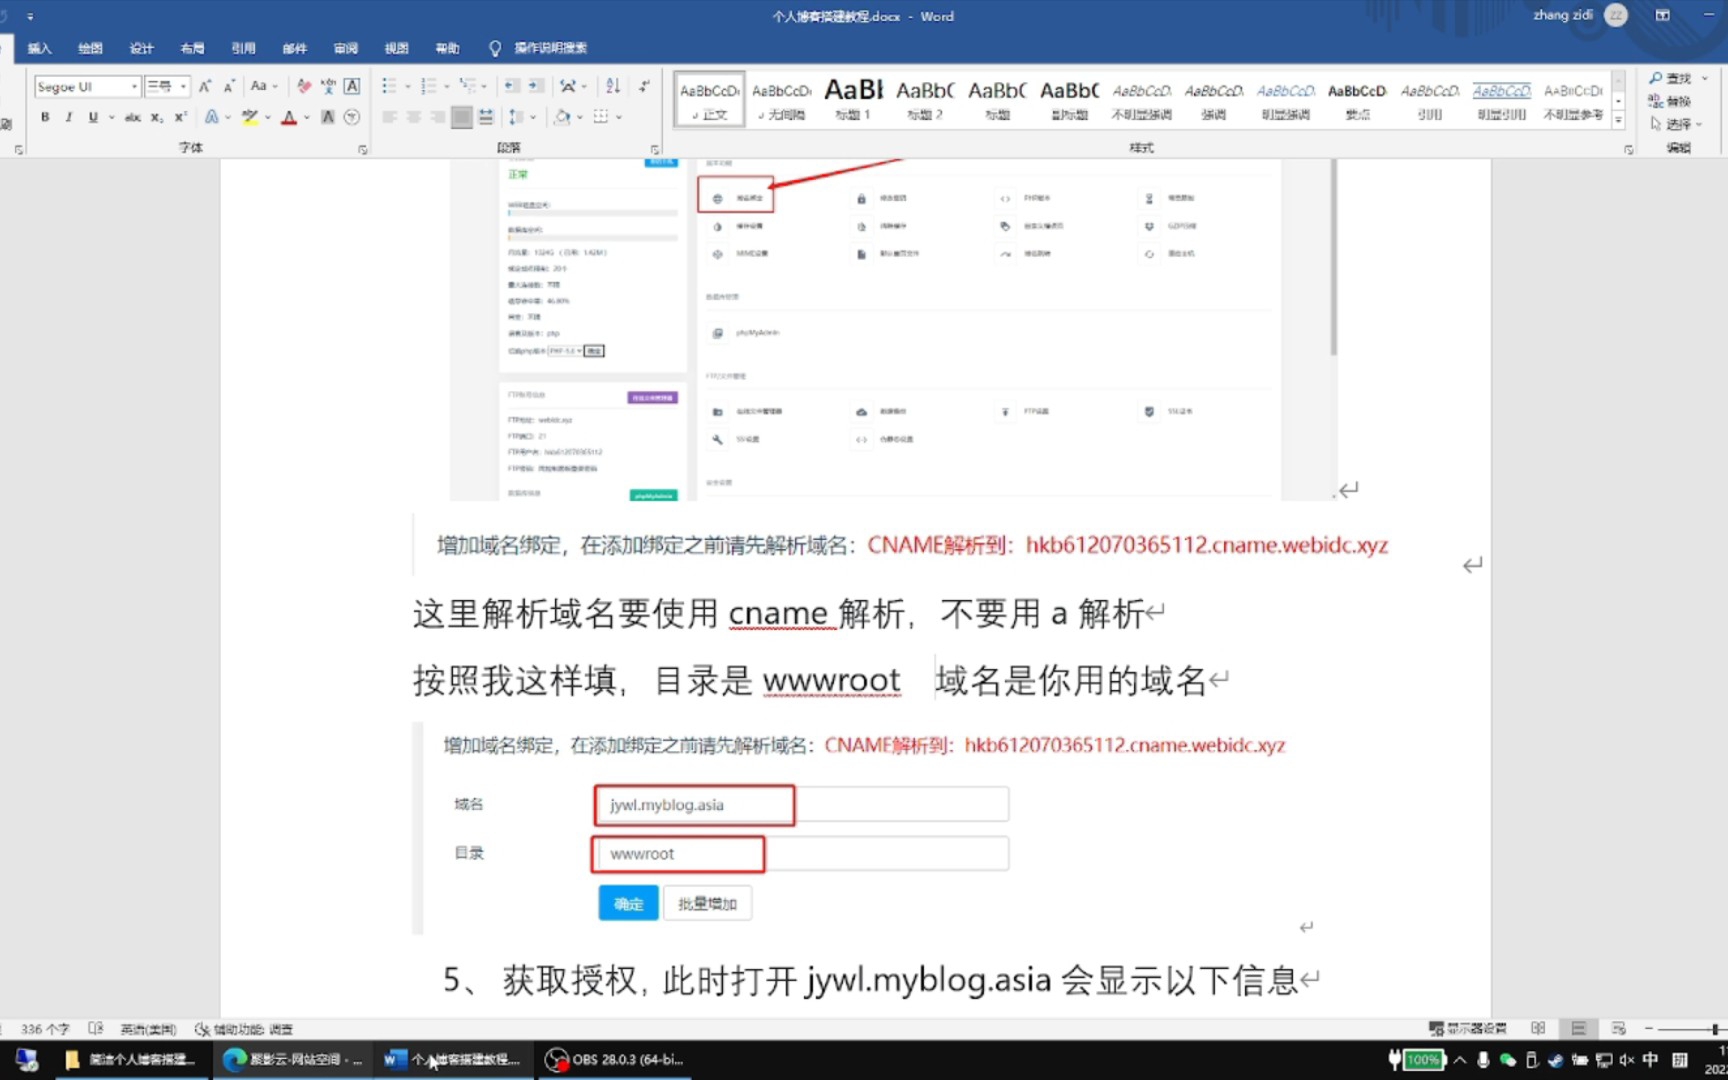Open text highlight color dropdown arrow
The image size is (1728, 1080).
coord(267,117)
